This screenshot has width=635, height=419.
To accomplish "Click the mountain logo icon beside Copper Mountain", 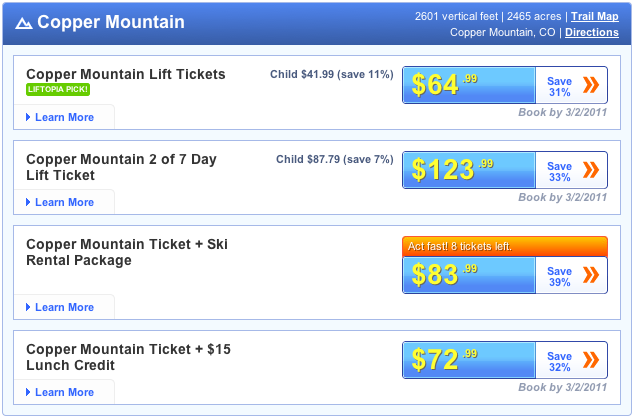I will [x=24, y=23].
